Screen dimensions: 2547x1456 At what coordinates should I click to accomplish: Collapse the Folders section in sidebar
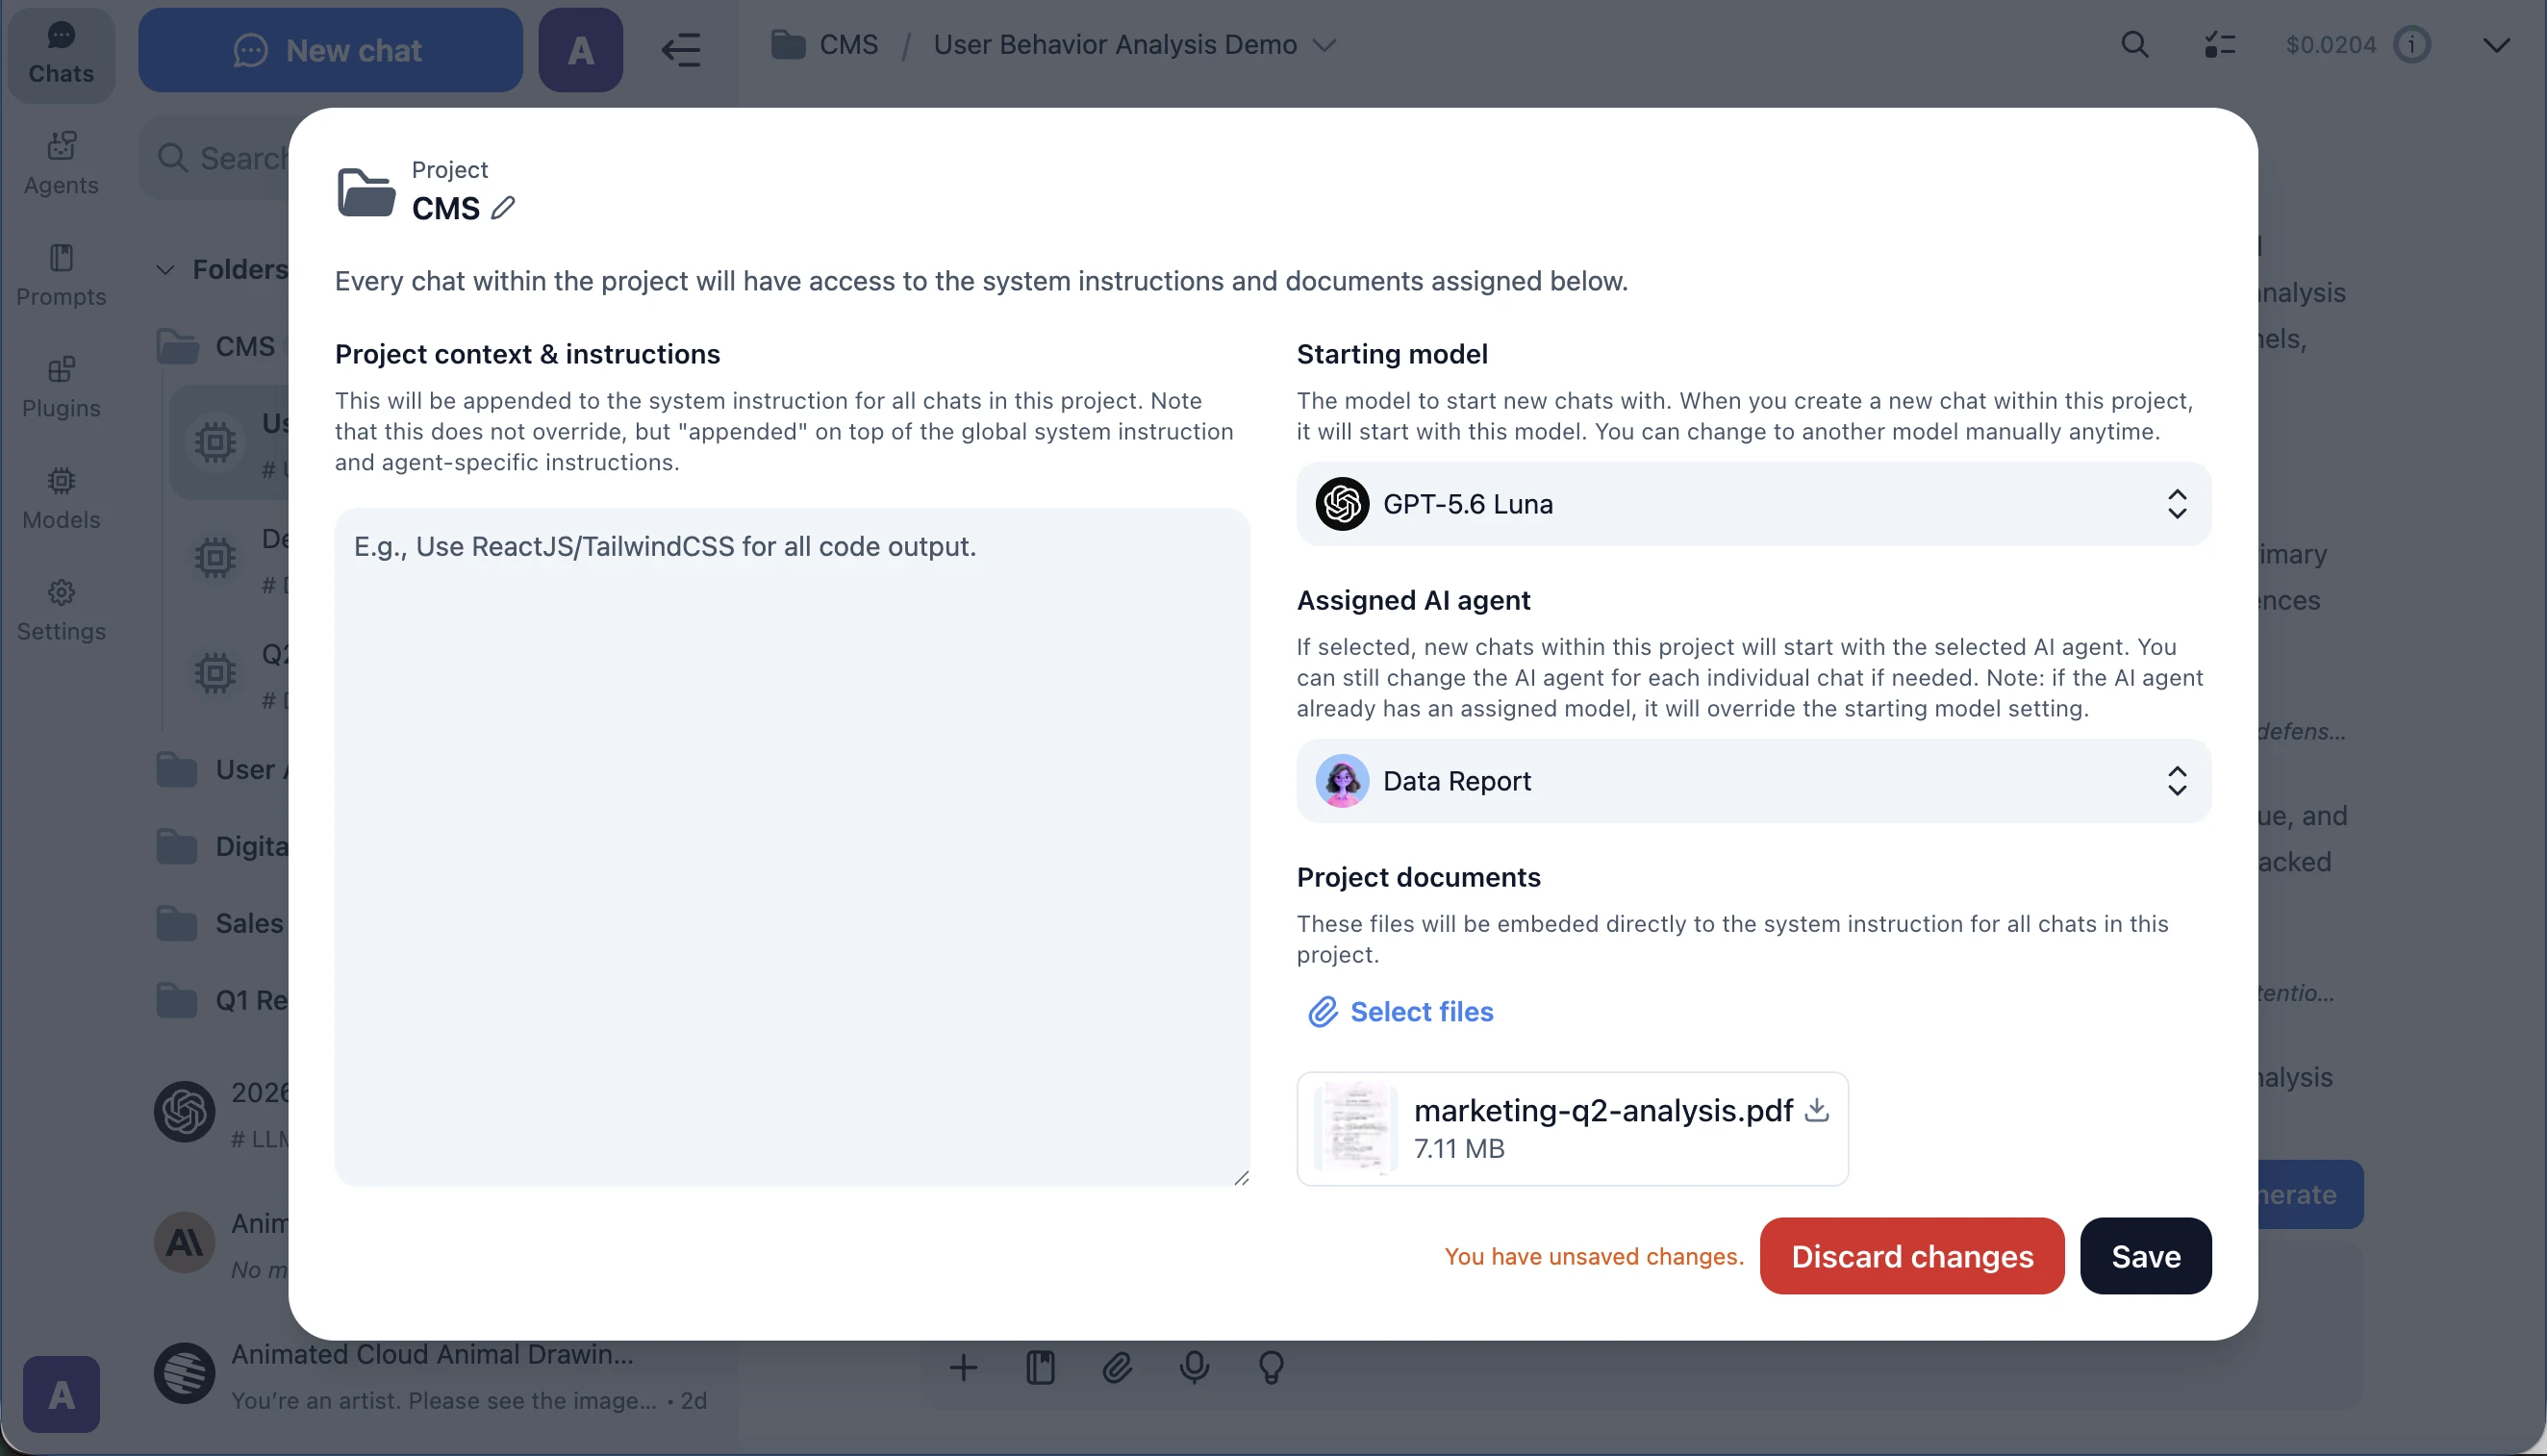pyautogui.click(x=166, y=270)
